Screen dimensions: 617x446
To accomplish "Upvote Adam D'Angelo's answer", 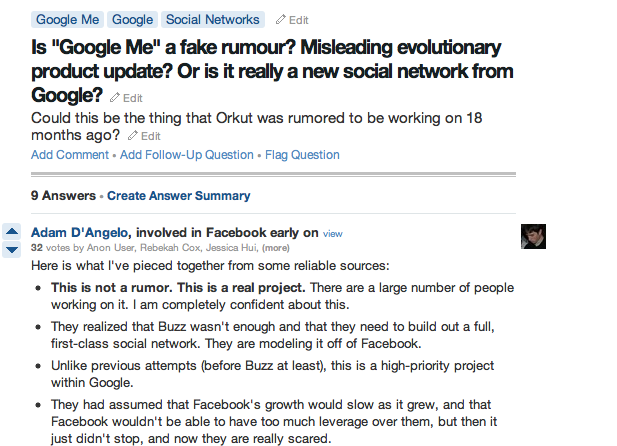I will tap(12, 232).
